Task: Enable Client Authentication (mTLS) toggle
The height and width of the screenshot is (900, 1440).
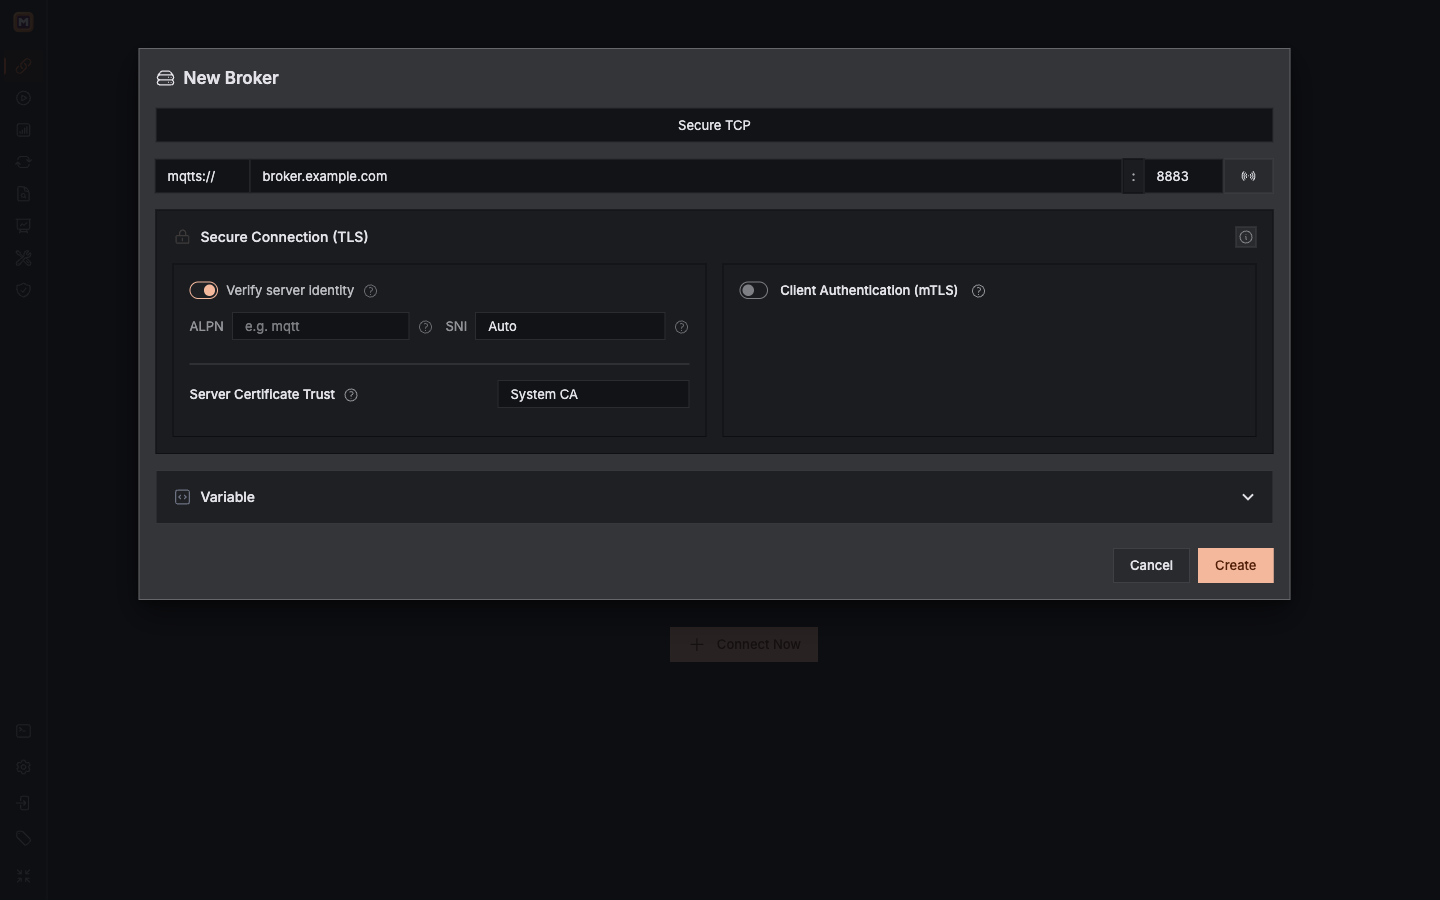Action: 753,290
